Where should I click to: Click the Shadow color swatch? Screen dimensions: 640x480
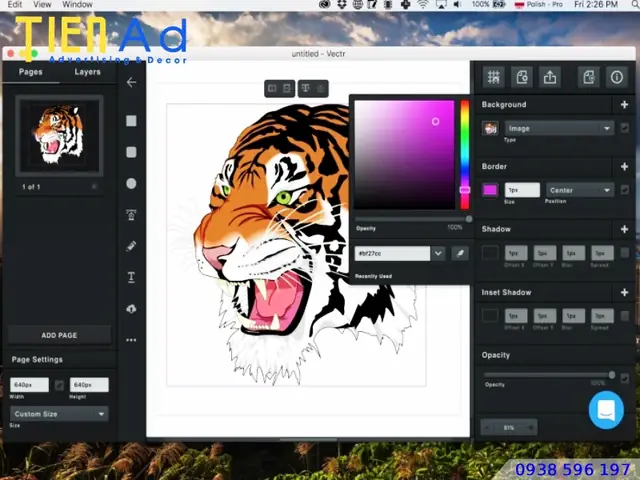coord(490,253)
